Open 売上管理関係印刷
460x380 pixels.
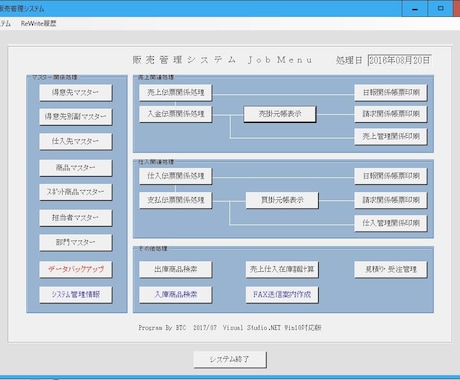(391, 137)
